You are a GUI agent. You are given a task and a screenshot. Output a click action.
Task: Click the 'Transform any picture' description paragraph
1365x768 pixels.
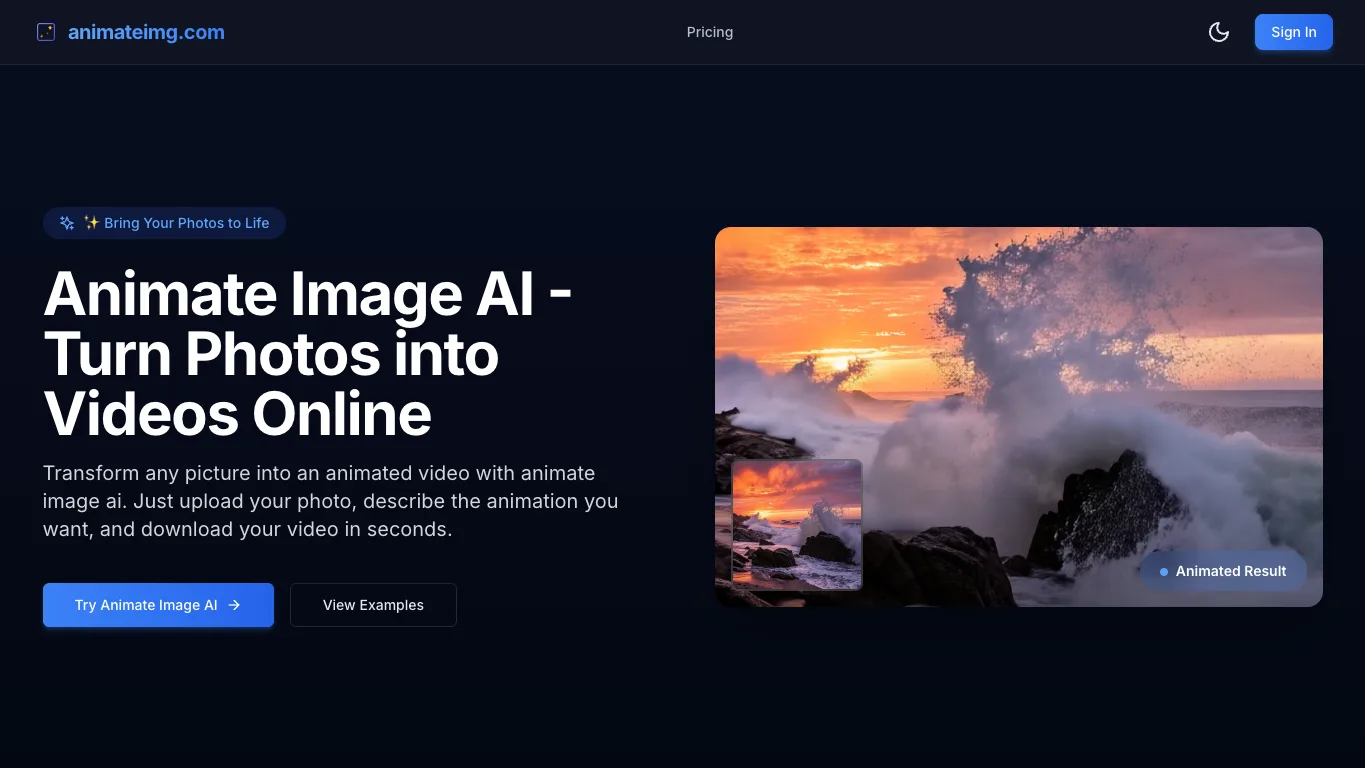(331, 501)
